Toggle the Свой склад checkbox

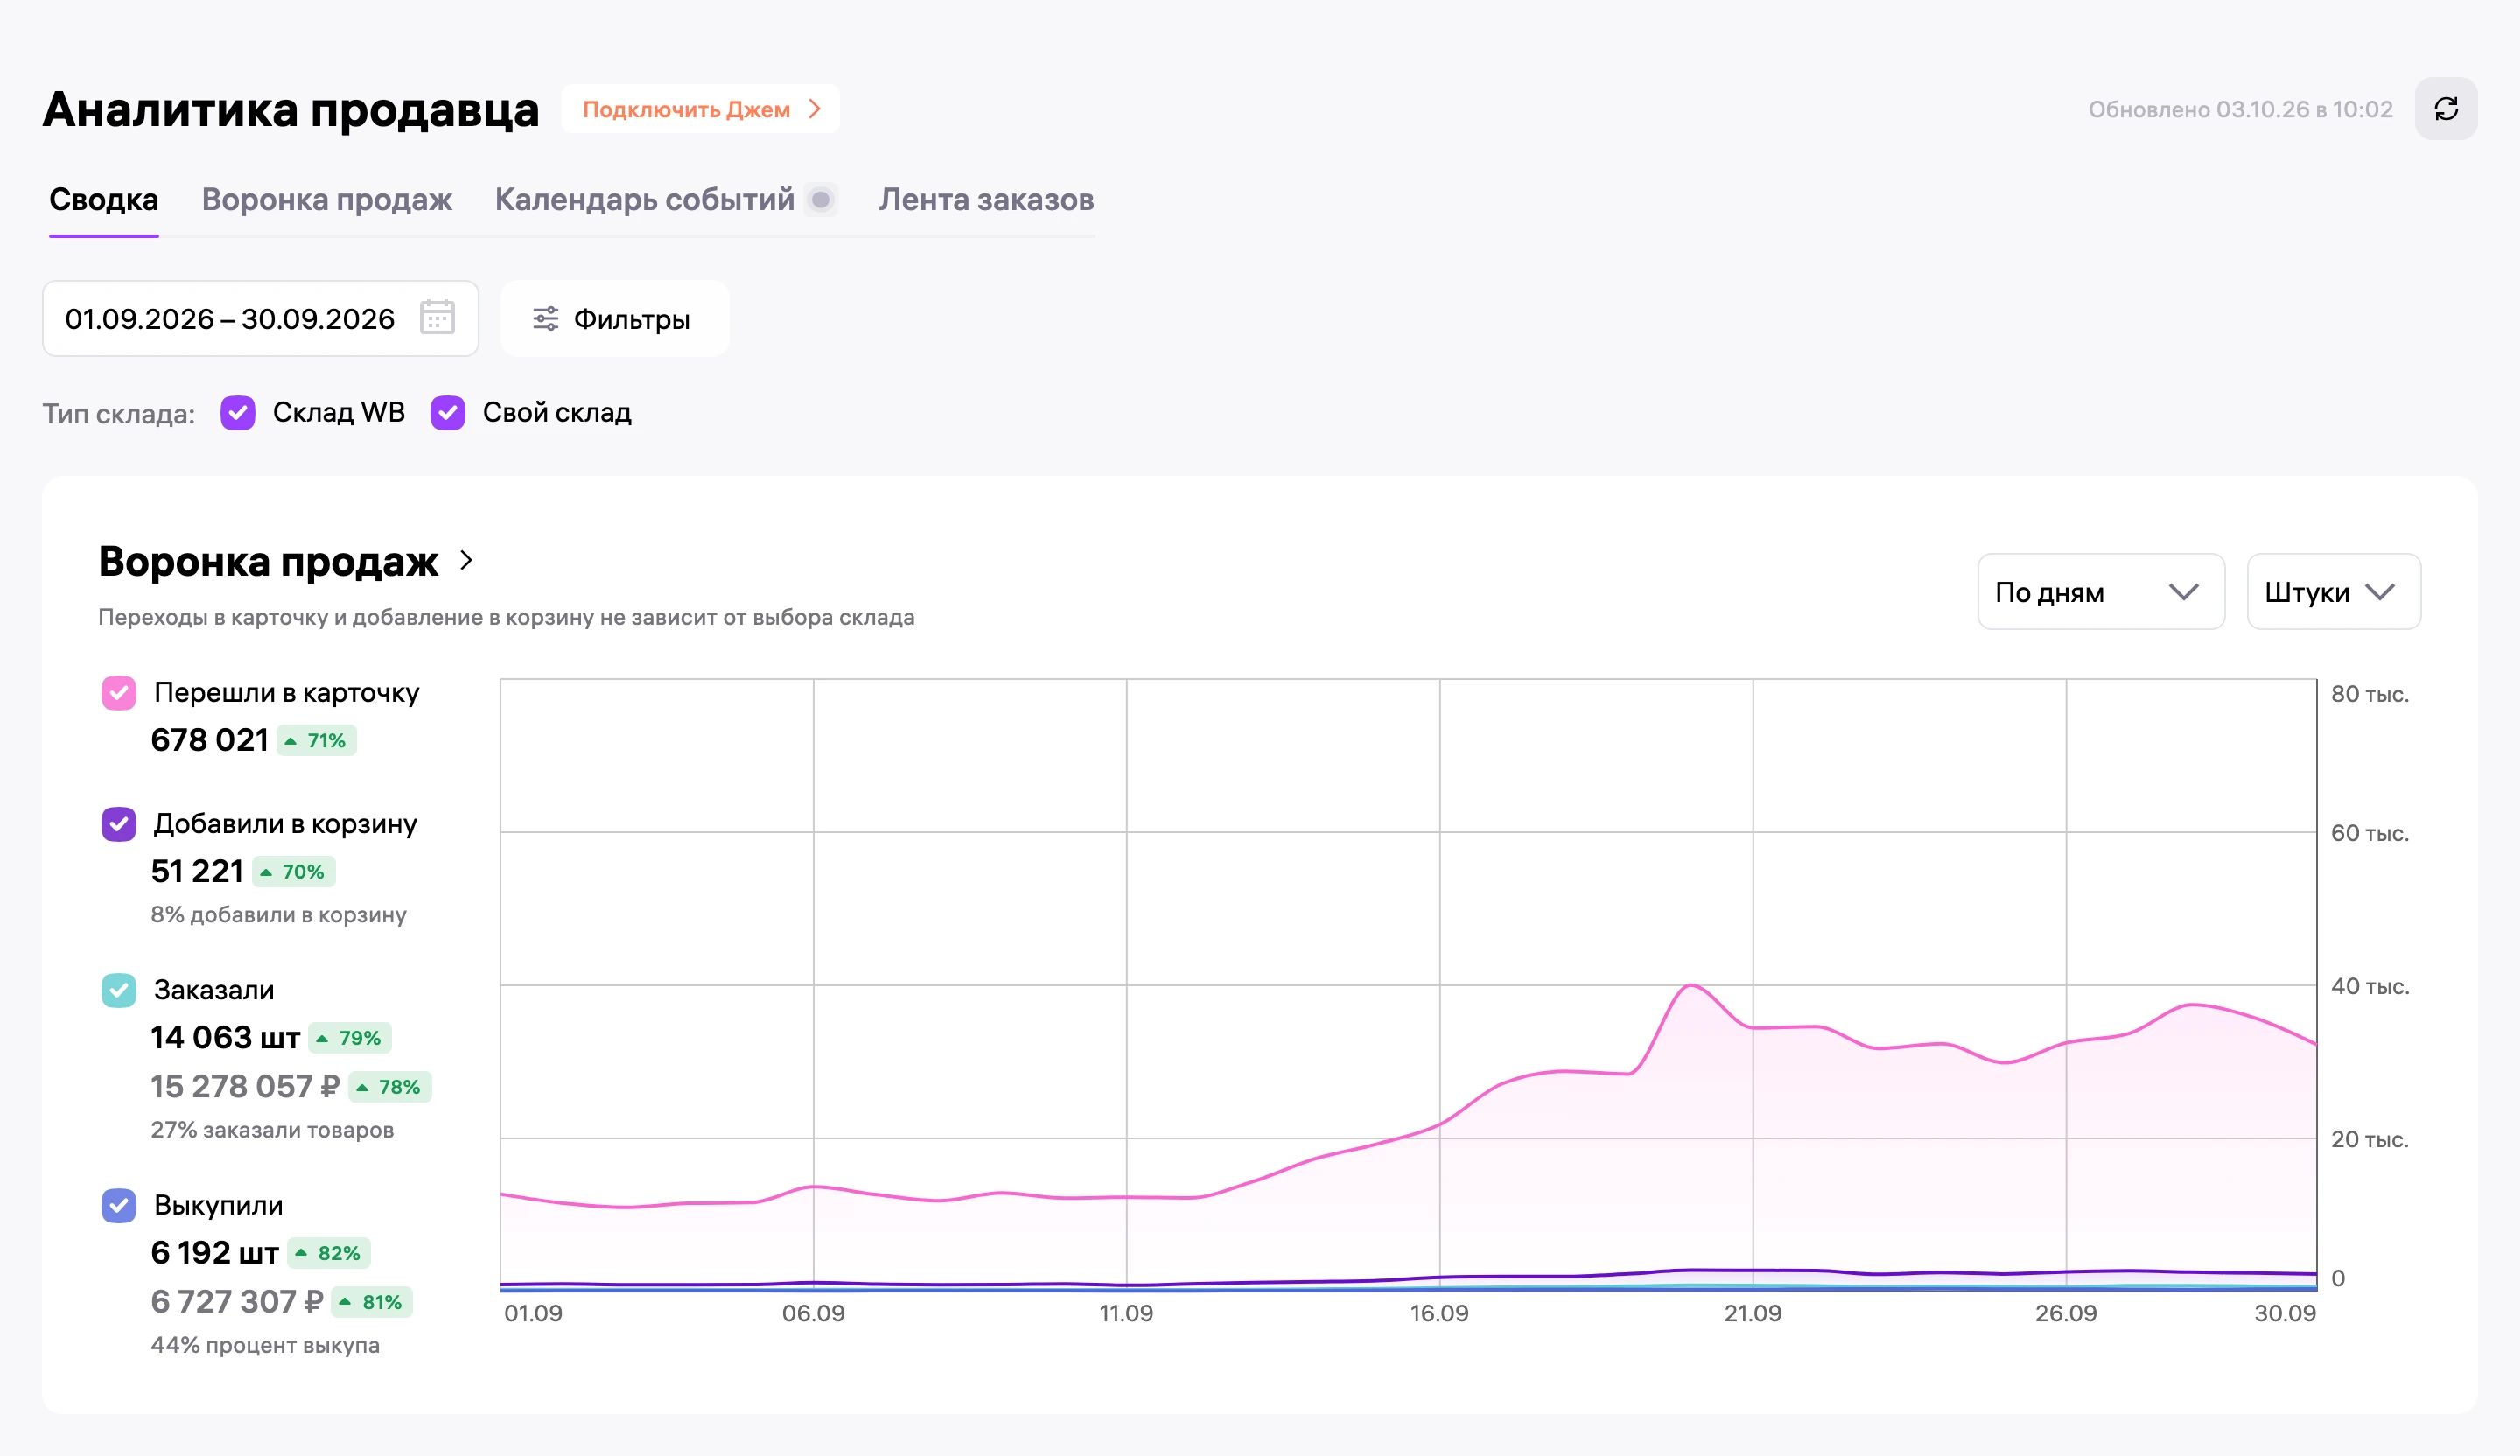(448, 413)
